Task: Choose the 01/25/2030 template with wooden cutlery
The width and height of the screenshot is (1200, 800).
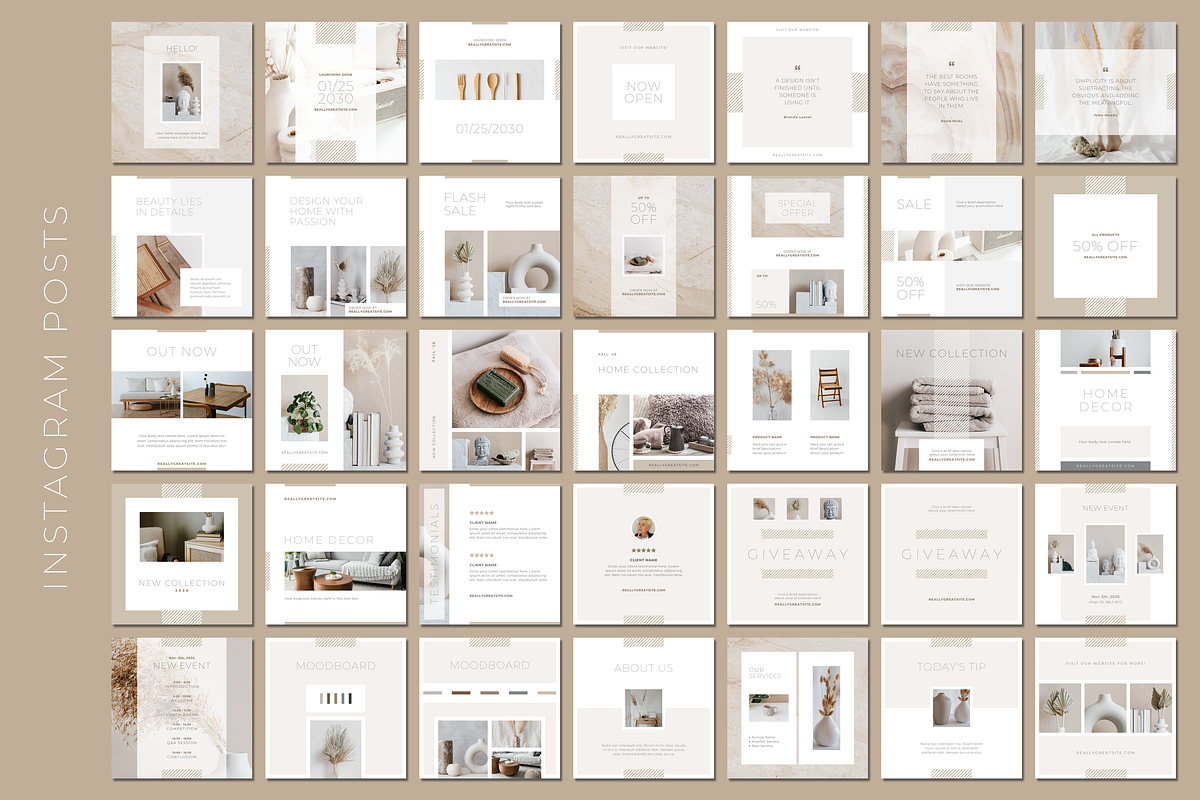Action: [490, 92]
